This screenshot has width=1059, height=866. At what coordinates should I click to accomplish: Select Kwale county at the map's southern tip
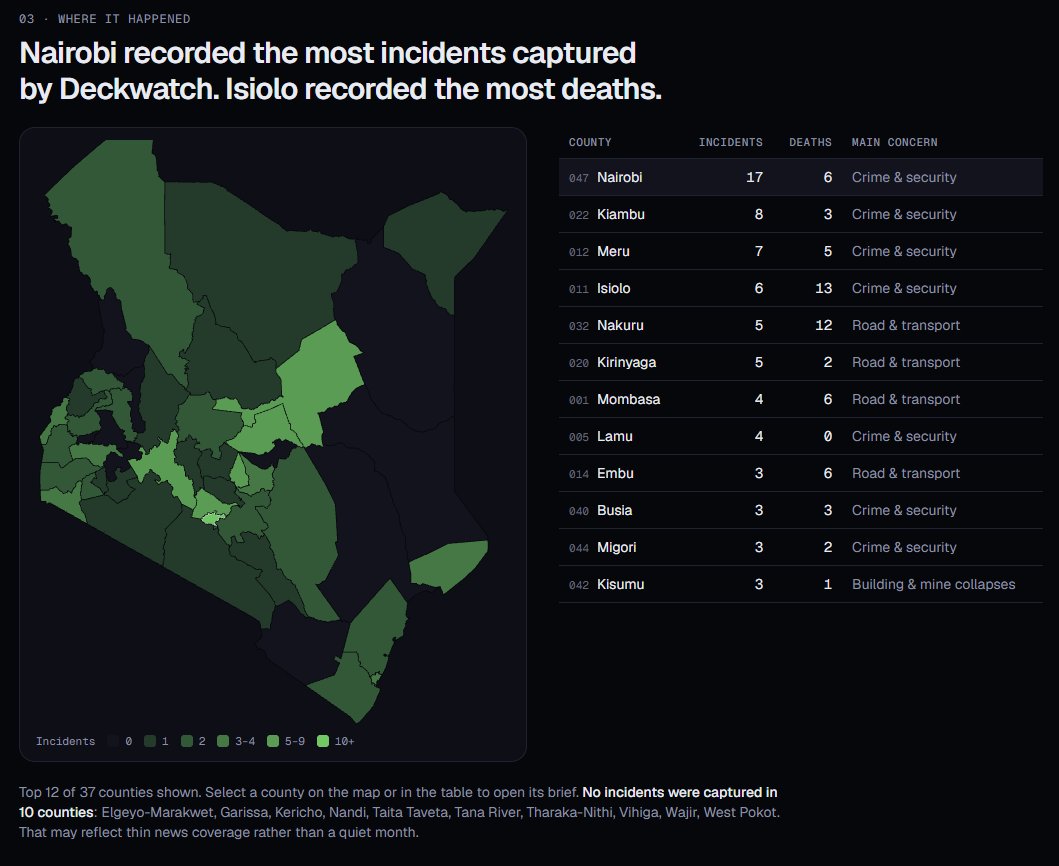[348, 689]
